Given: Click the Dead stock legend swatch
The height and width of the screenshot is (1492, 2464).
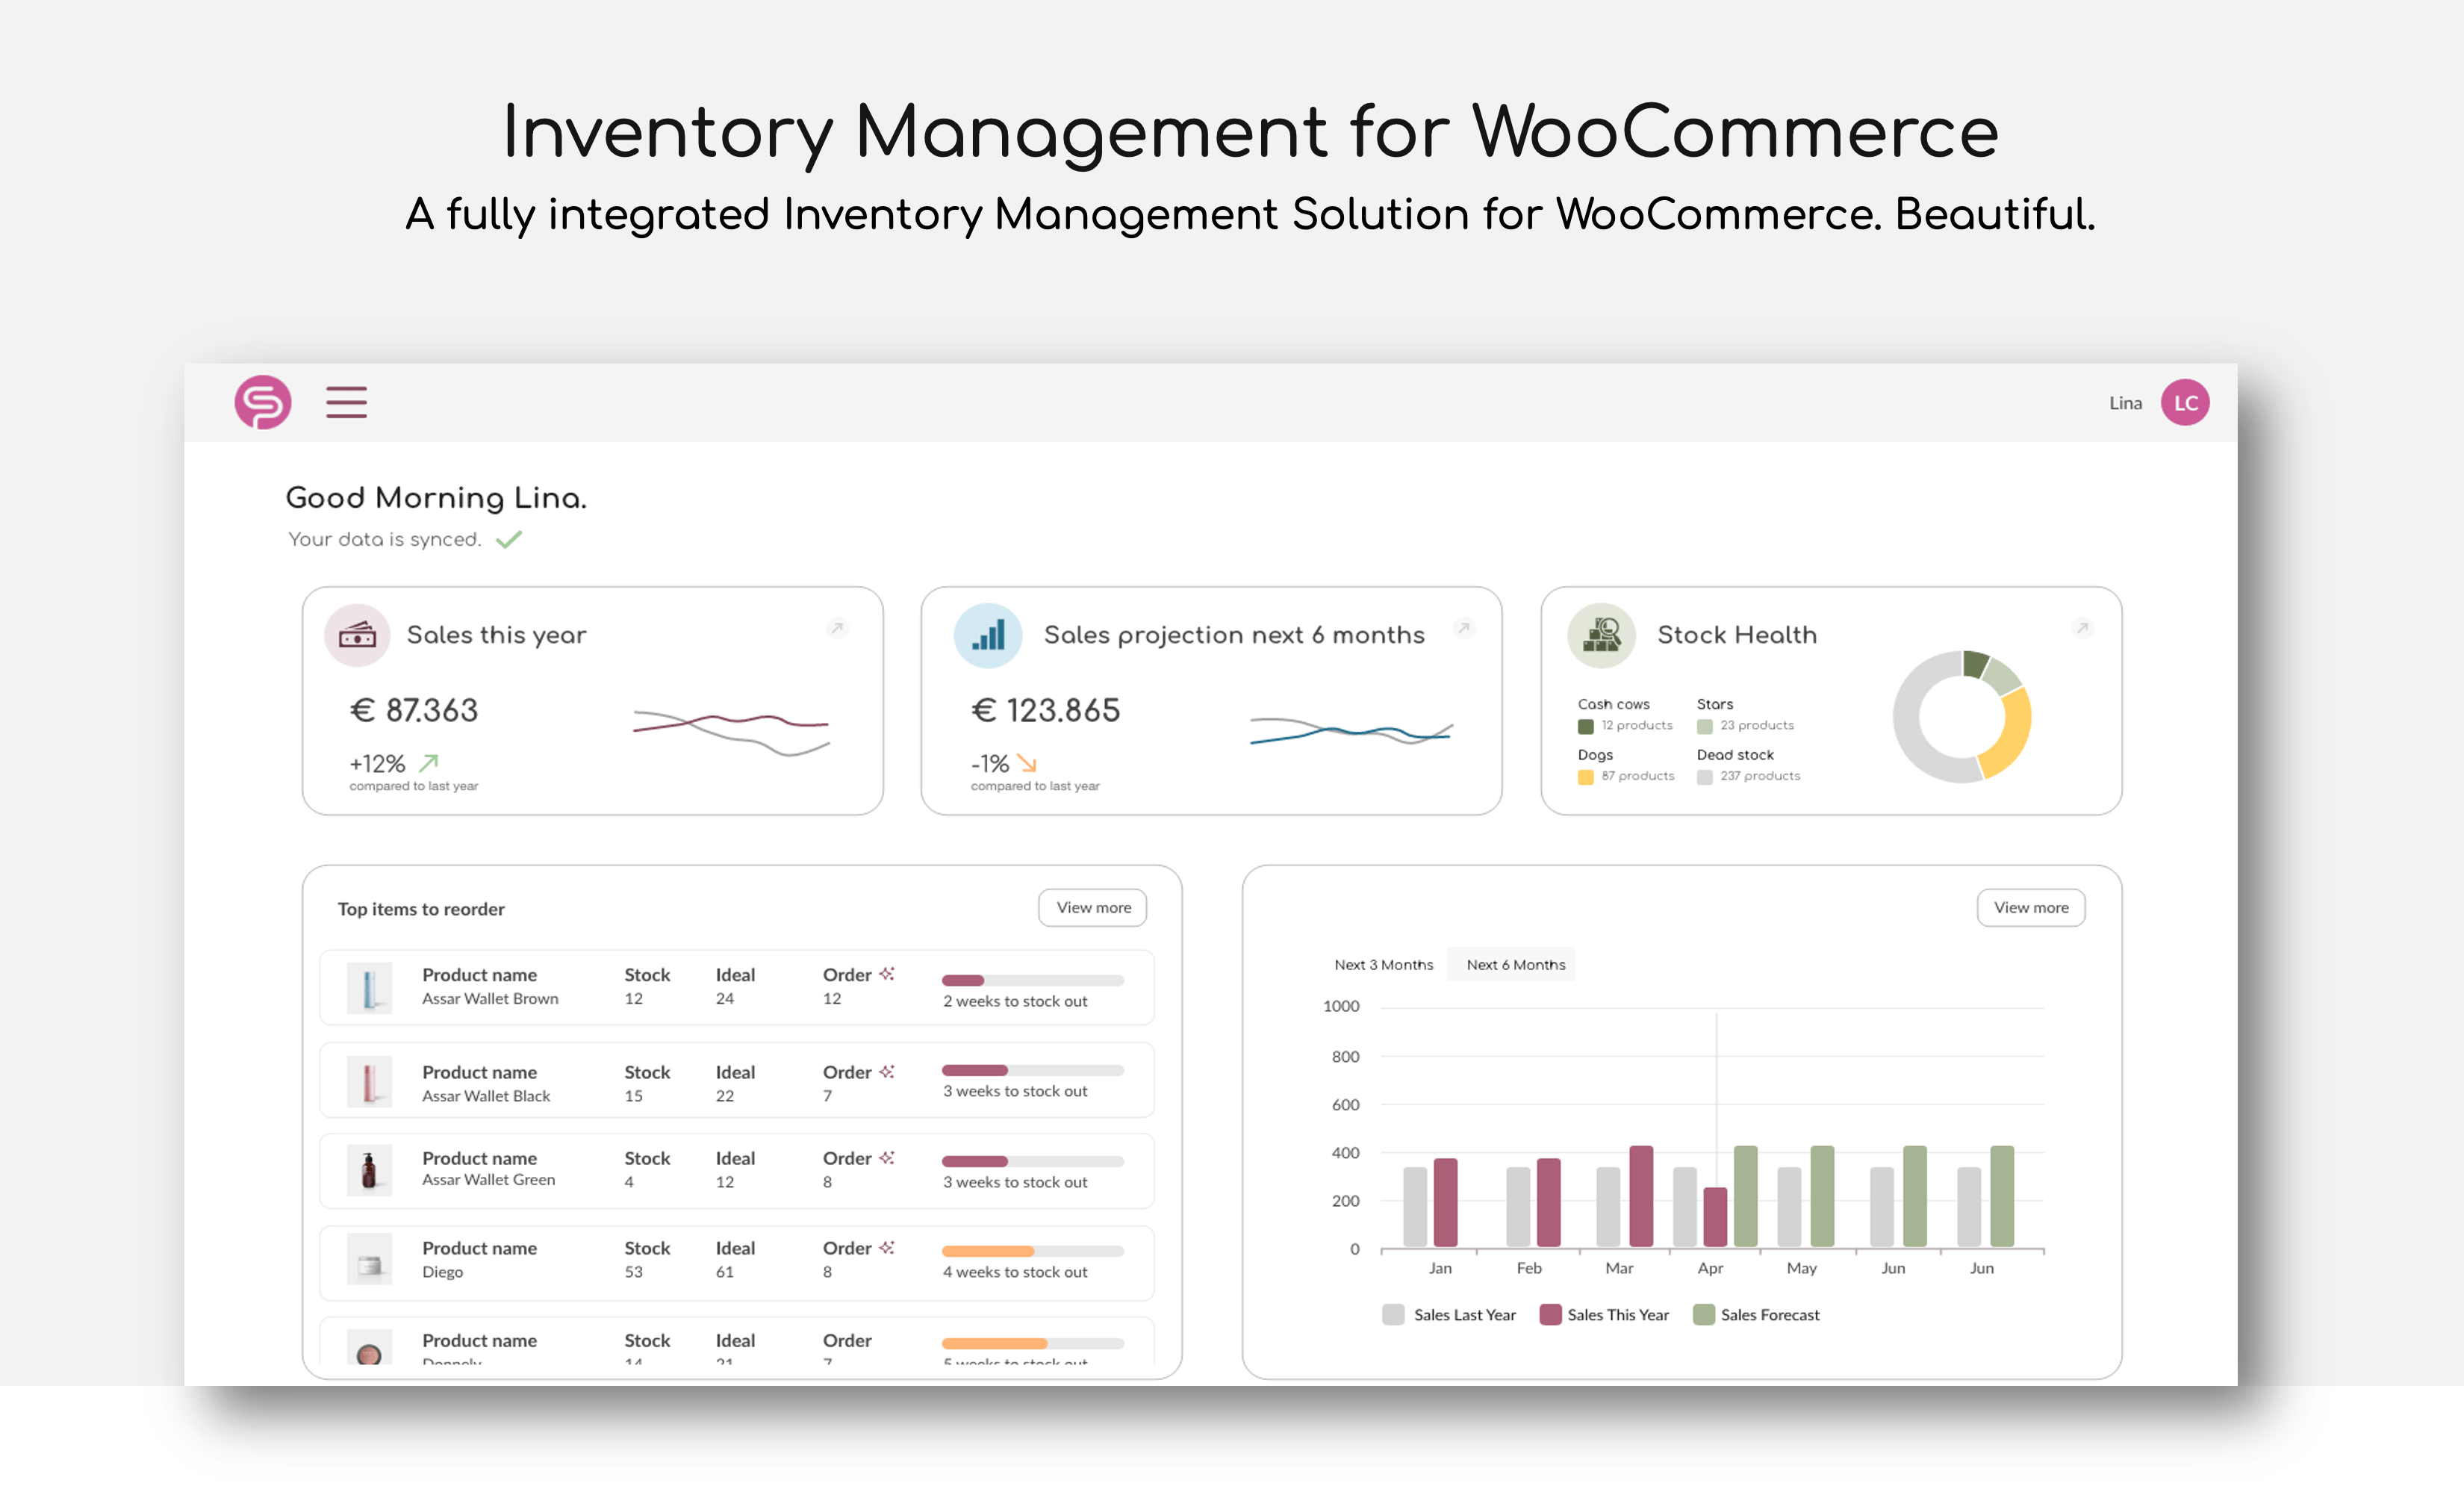Looking at the screenshot, I should click(1705, 778).
